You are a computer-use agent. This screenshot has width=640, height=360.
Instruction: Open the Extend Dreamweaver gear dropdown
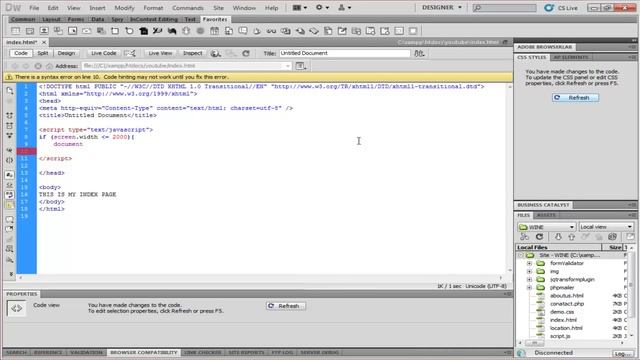point(322,8)
